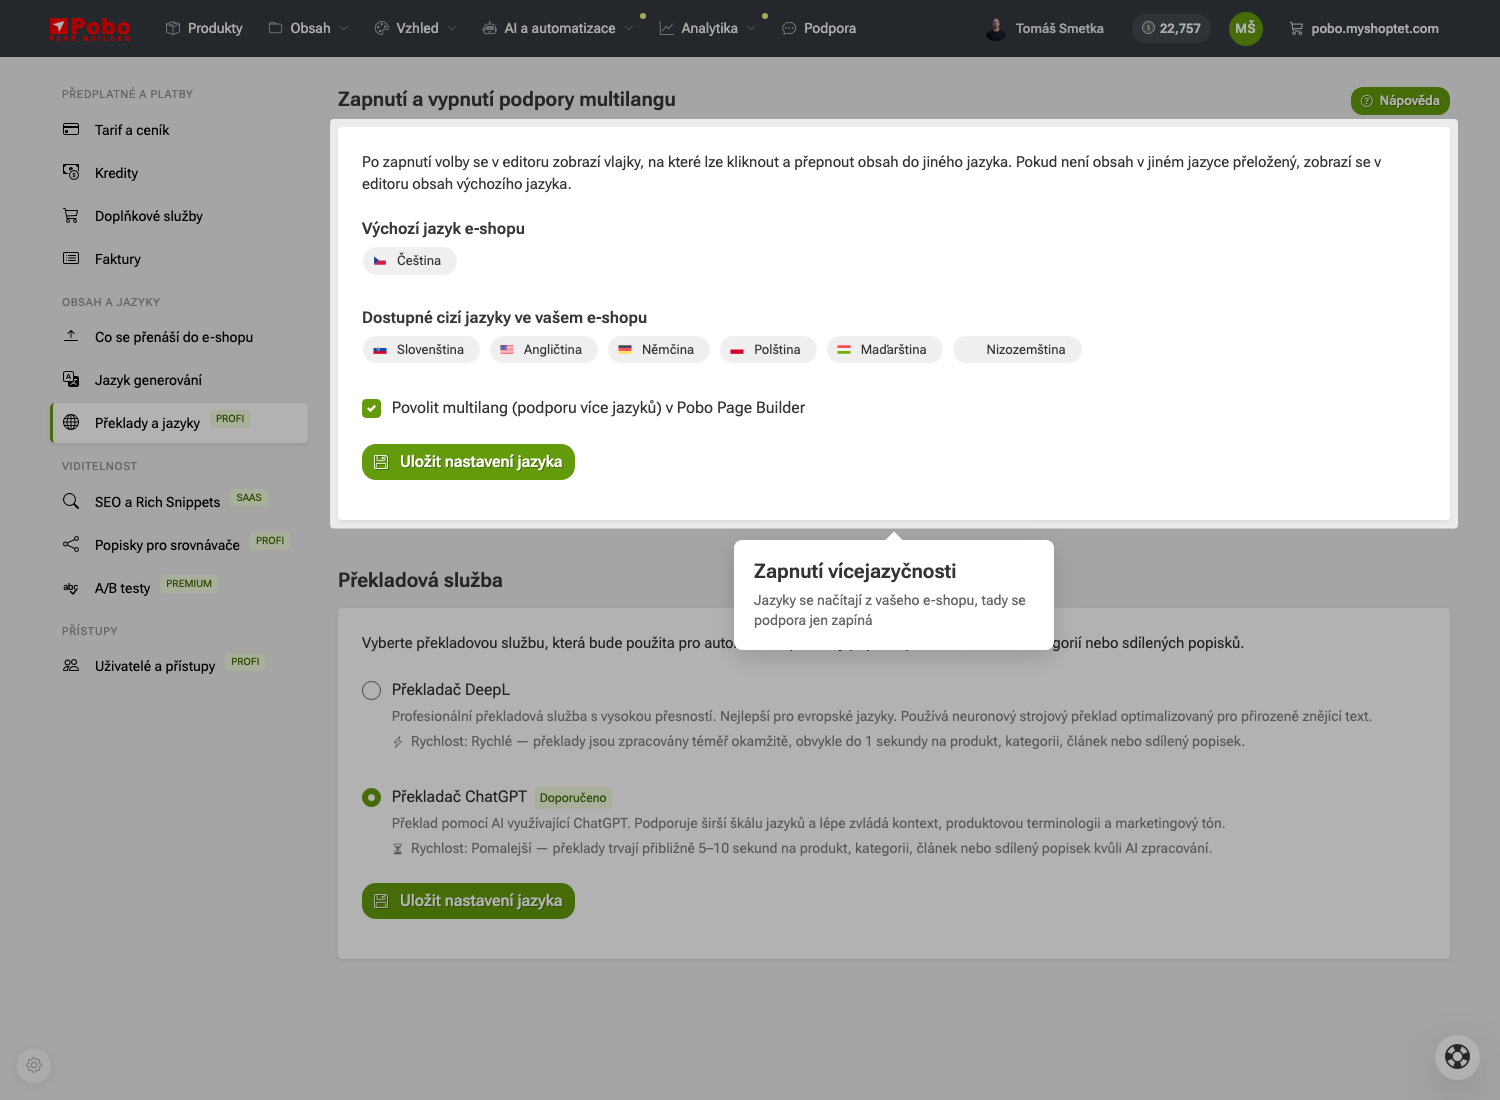Click the share icon for Popisky pro srovnávače

[71, 544]
